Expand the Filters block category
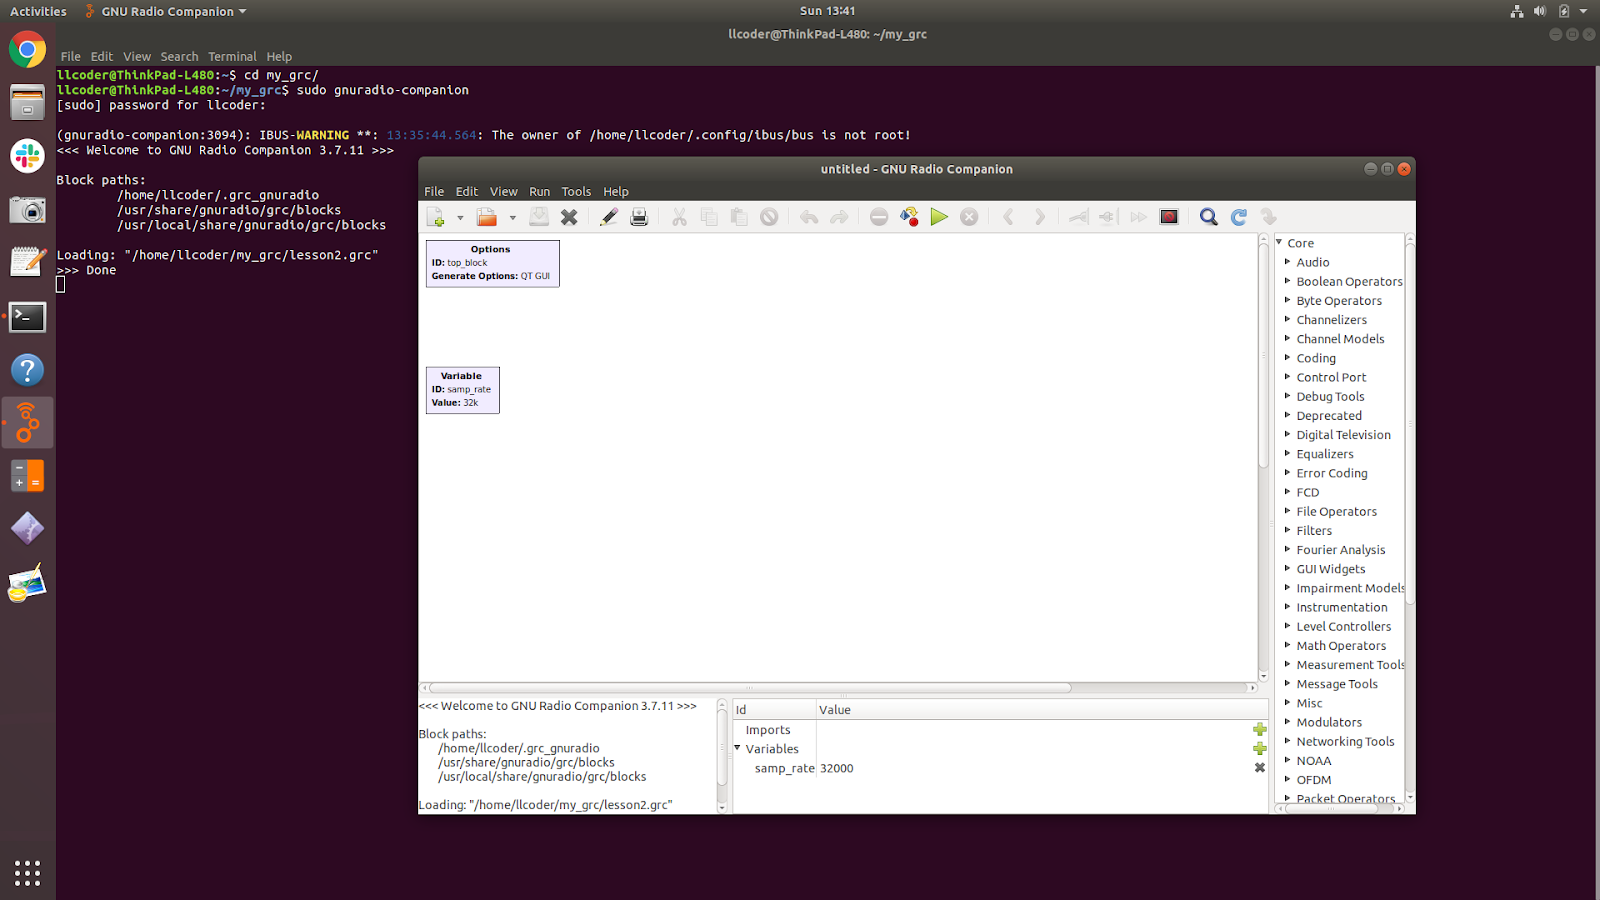Screen dimensions: 1600x900 pyautogui.click(x=1288, y=531)
